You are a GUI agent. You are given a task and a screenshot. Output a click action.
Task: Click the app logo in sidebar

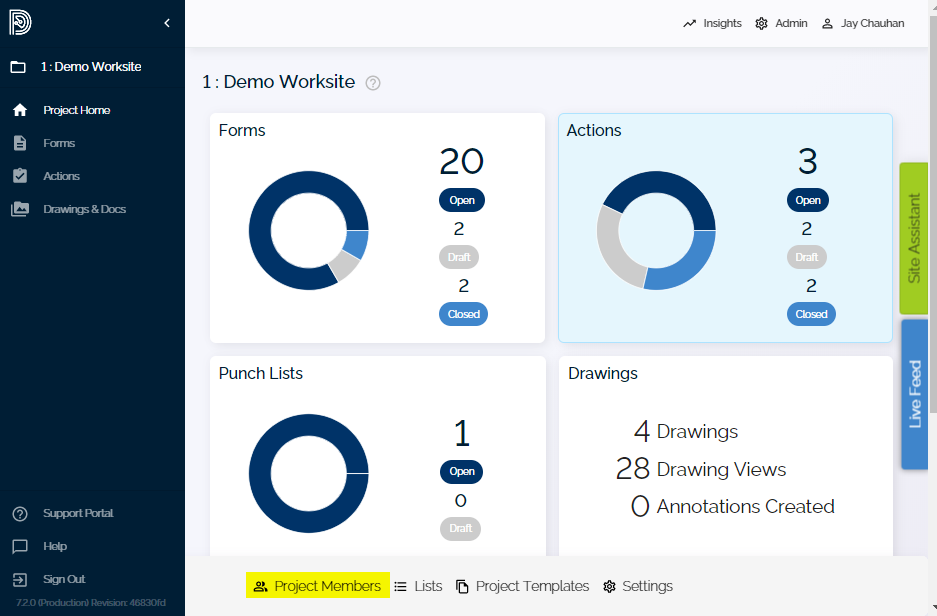pos(20,22)
